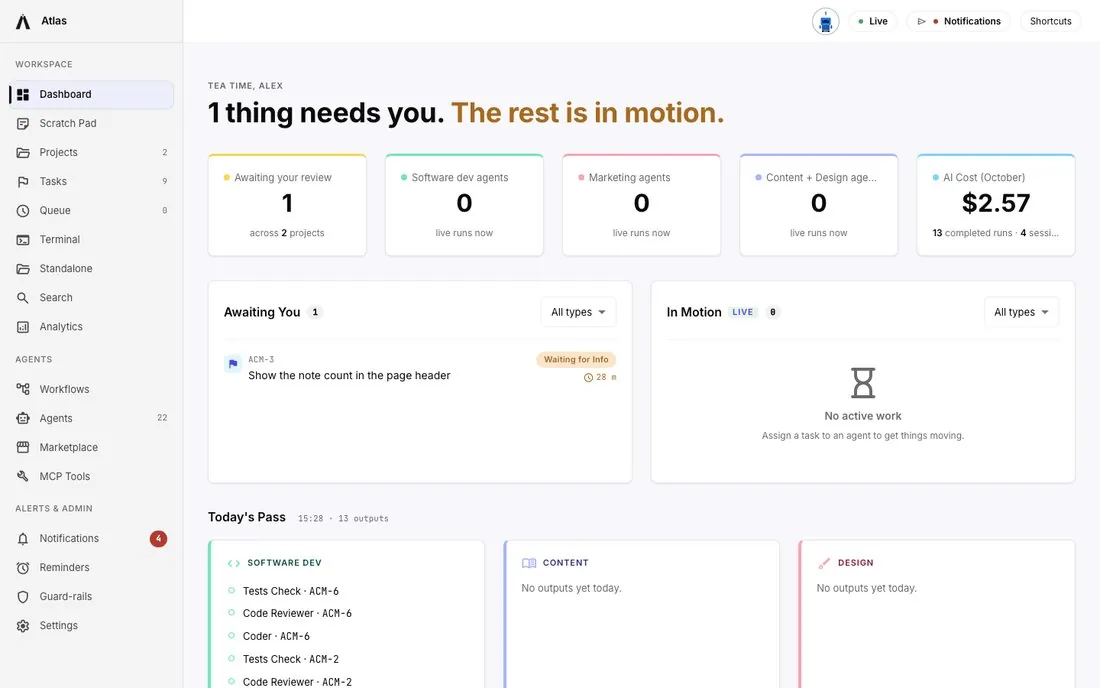Select Code Reviewer · ACM-6 output
1100x688 pixels.
tap(297, 614)
